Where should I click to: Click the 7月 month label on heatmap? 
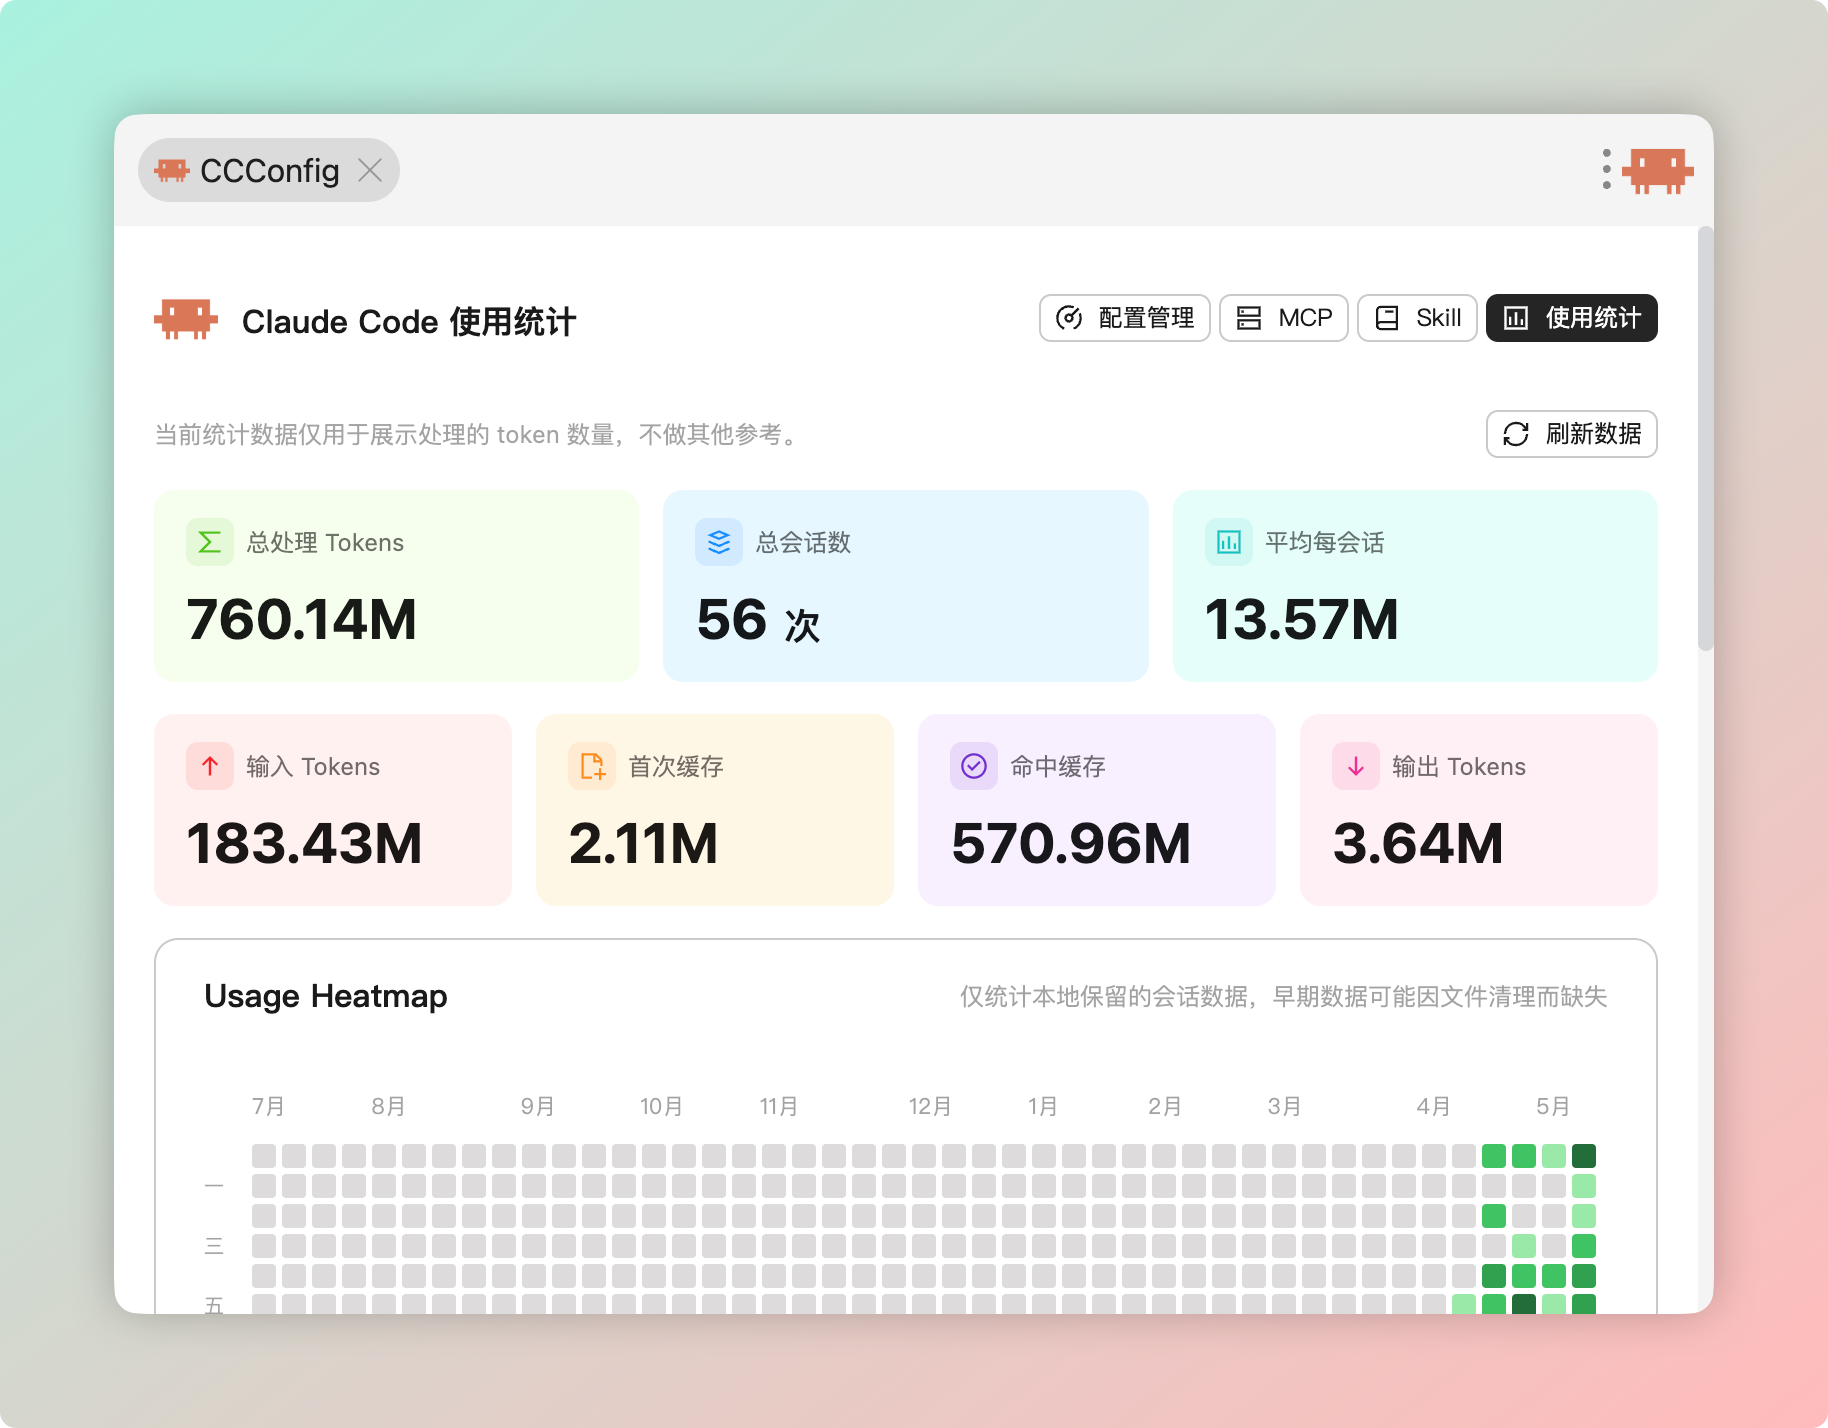(268, 1106)
